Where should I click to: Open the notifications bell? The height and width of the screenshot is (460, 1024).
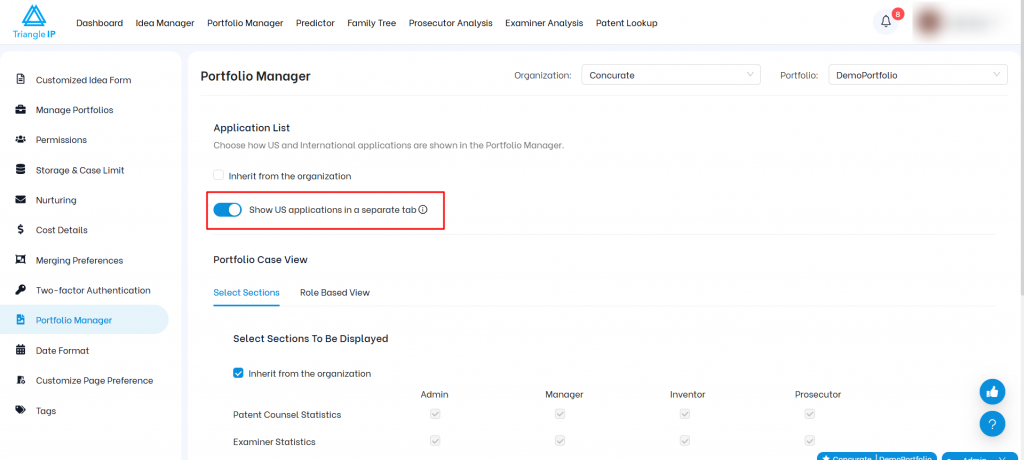pyautogui.click(x=886, y=22)
